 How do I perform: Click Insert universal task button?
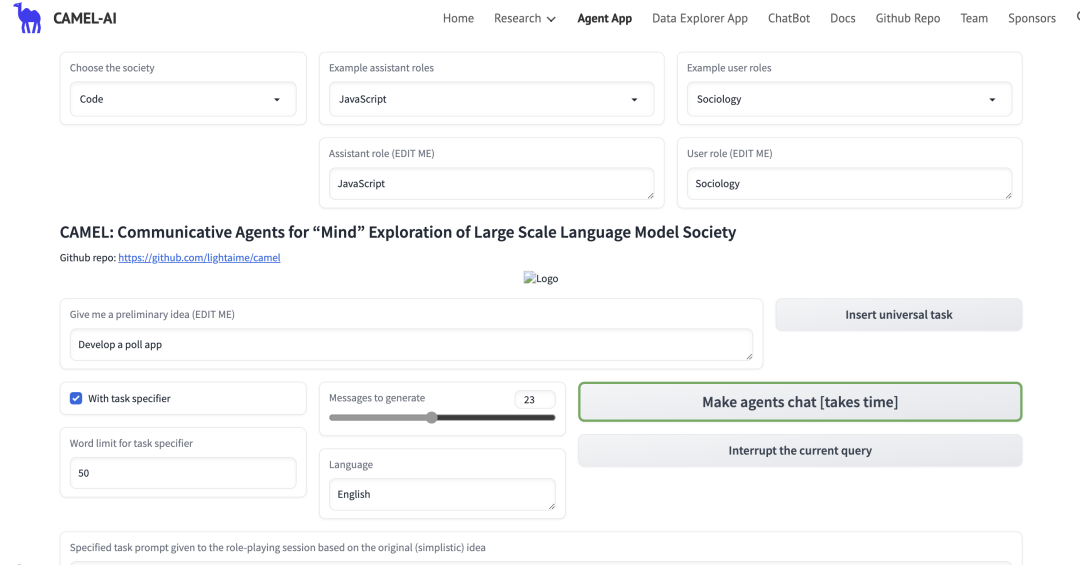pos(899,315)
